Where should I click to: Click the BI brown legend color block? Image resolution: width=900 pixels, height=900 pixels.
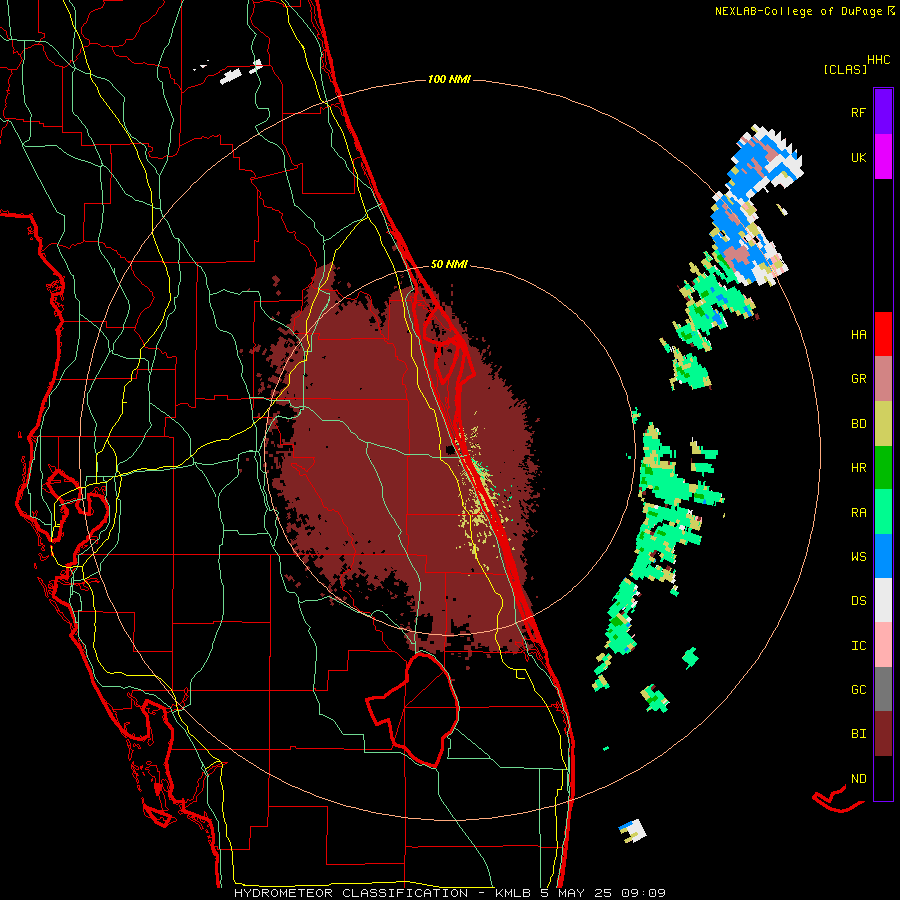point(883,734)
